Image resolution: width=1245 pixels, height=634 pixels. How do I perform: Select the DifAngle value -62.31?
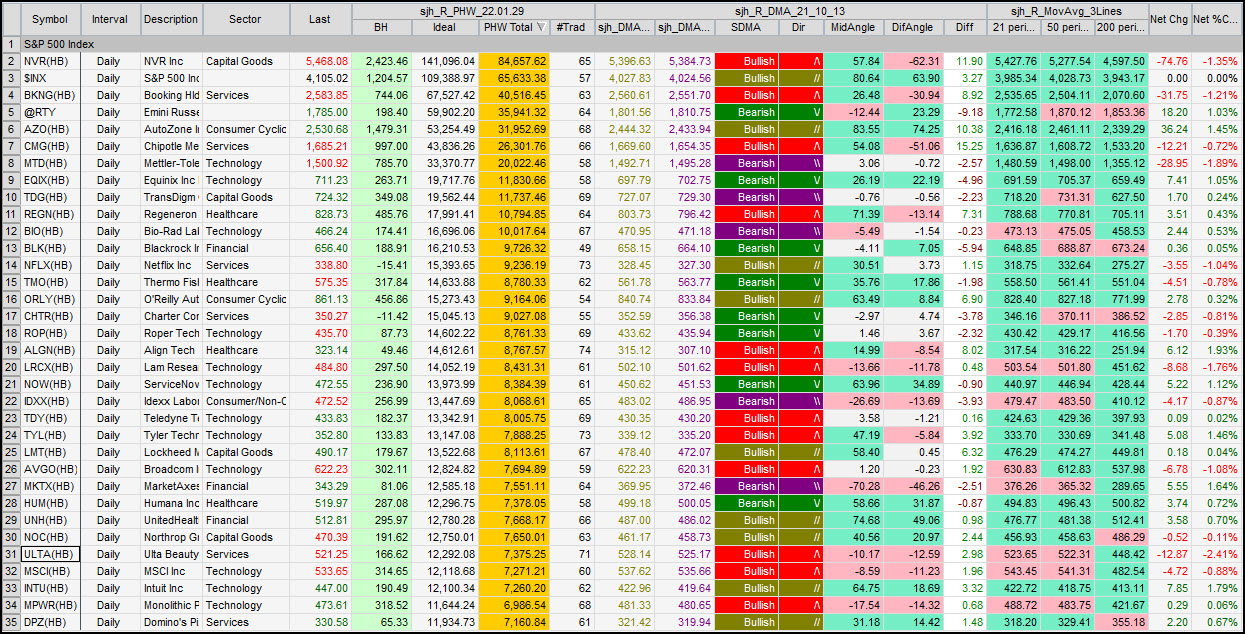tap(913, 61)
